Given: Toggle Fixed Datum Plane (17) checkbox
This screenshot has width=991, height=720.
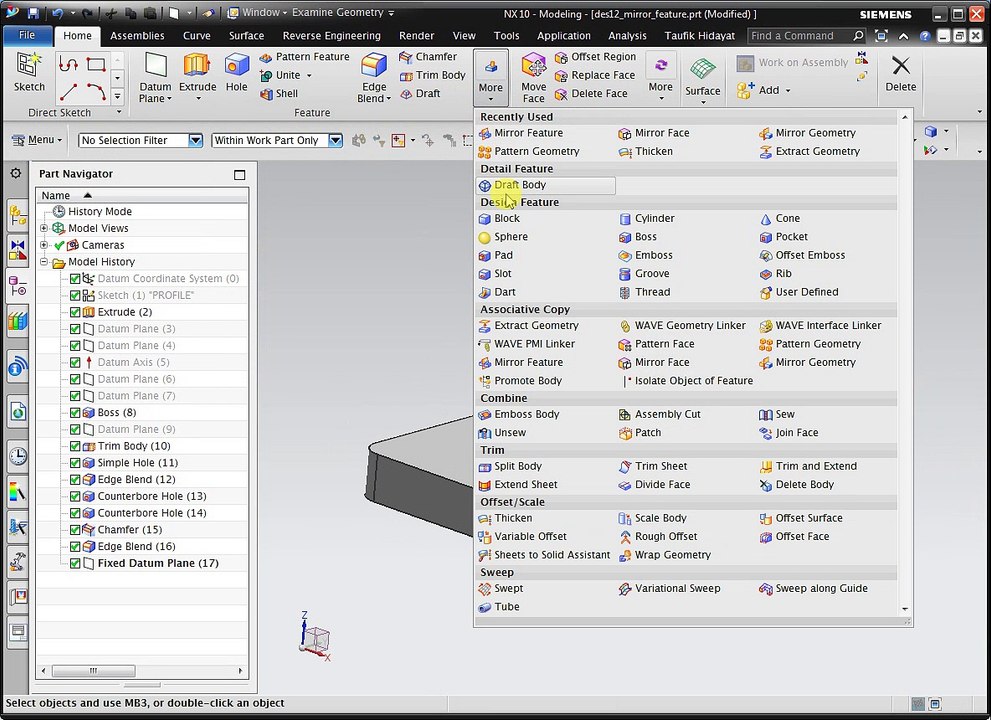Looking at the screenshot, I should click(x=75, y=563).
